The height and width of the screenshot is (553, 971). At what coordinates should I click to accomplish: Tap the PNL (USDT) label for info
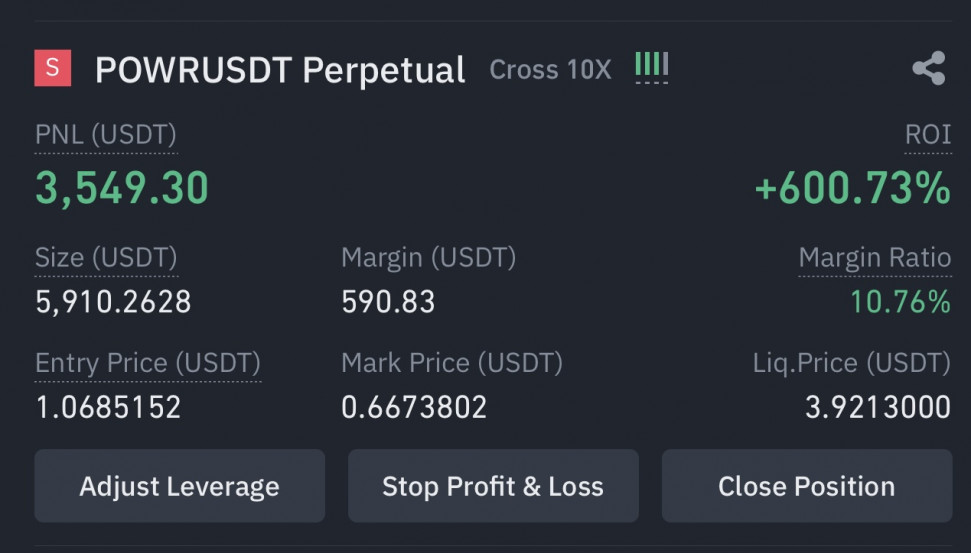tap(106, 135)
